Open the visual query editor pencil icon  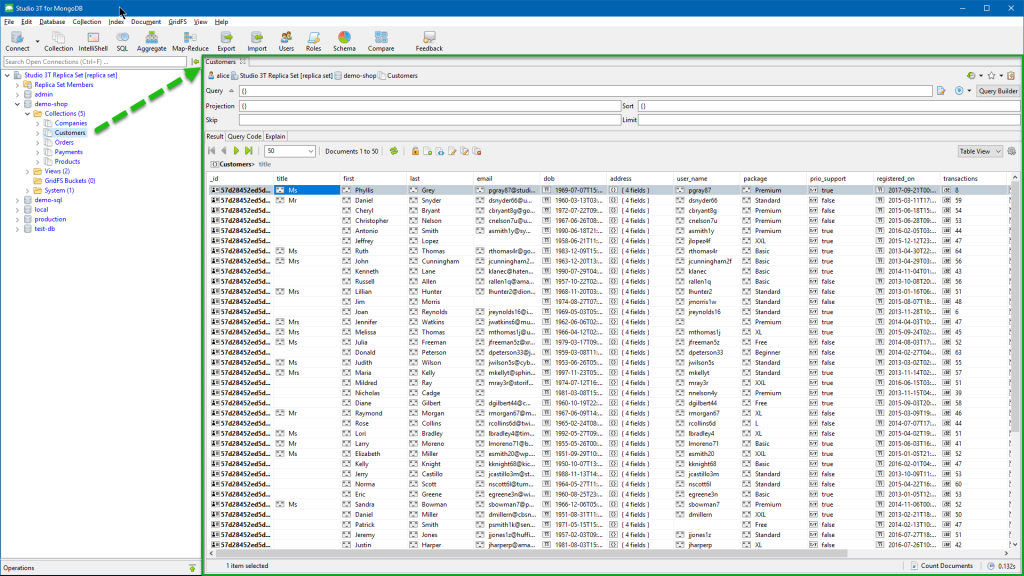click(x=941, y=91)
